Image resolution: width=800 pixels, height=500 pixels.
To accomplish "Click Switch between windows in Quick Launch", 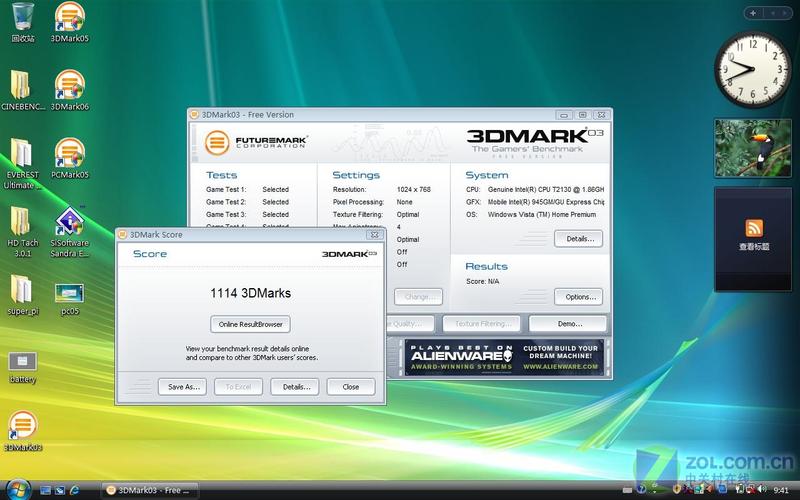I will [60, 490].
